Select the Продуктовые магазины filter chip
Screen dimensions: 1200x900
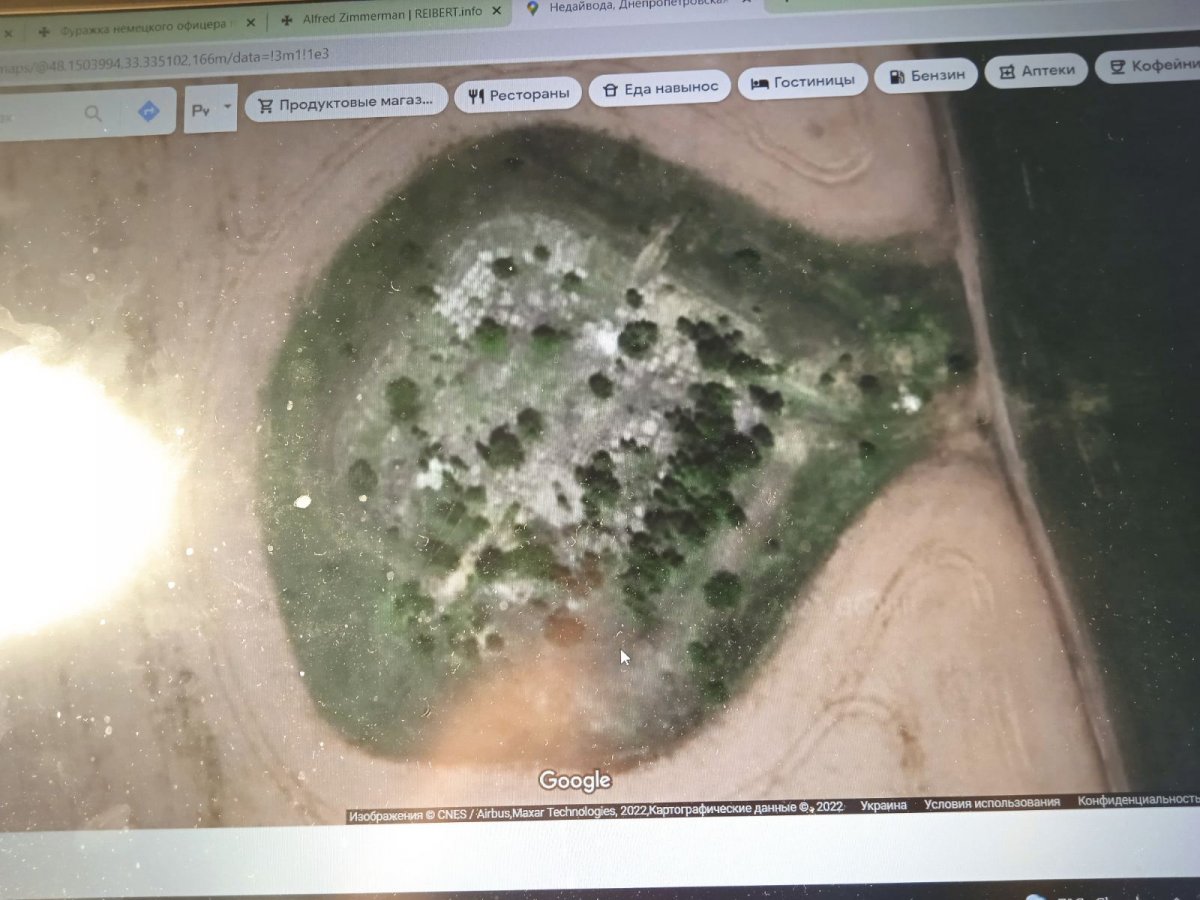click(347, 102)
